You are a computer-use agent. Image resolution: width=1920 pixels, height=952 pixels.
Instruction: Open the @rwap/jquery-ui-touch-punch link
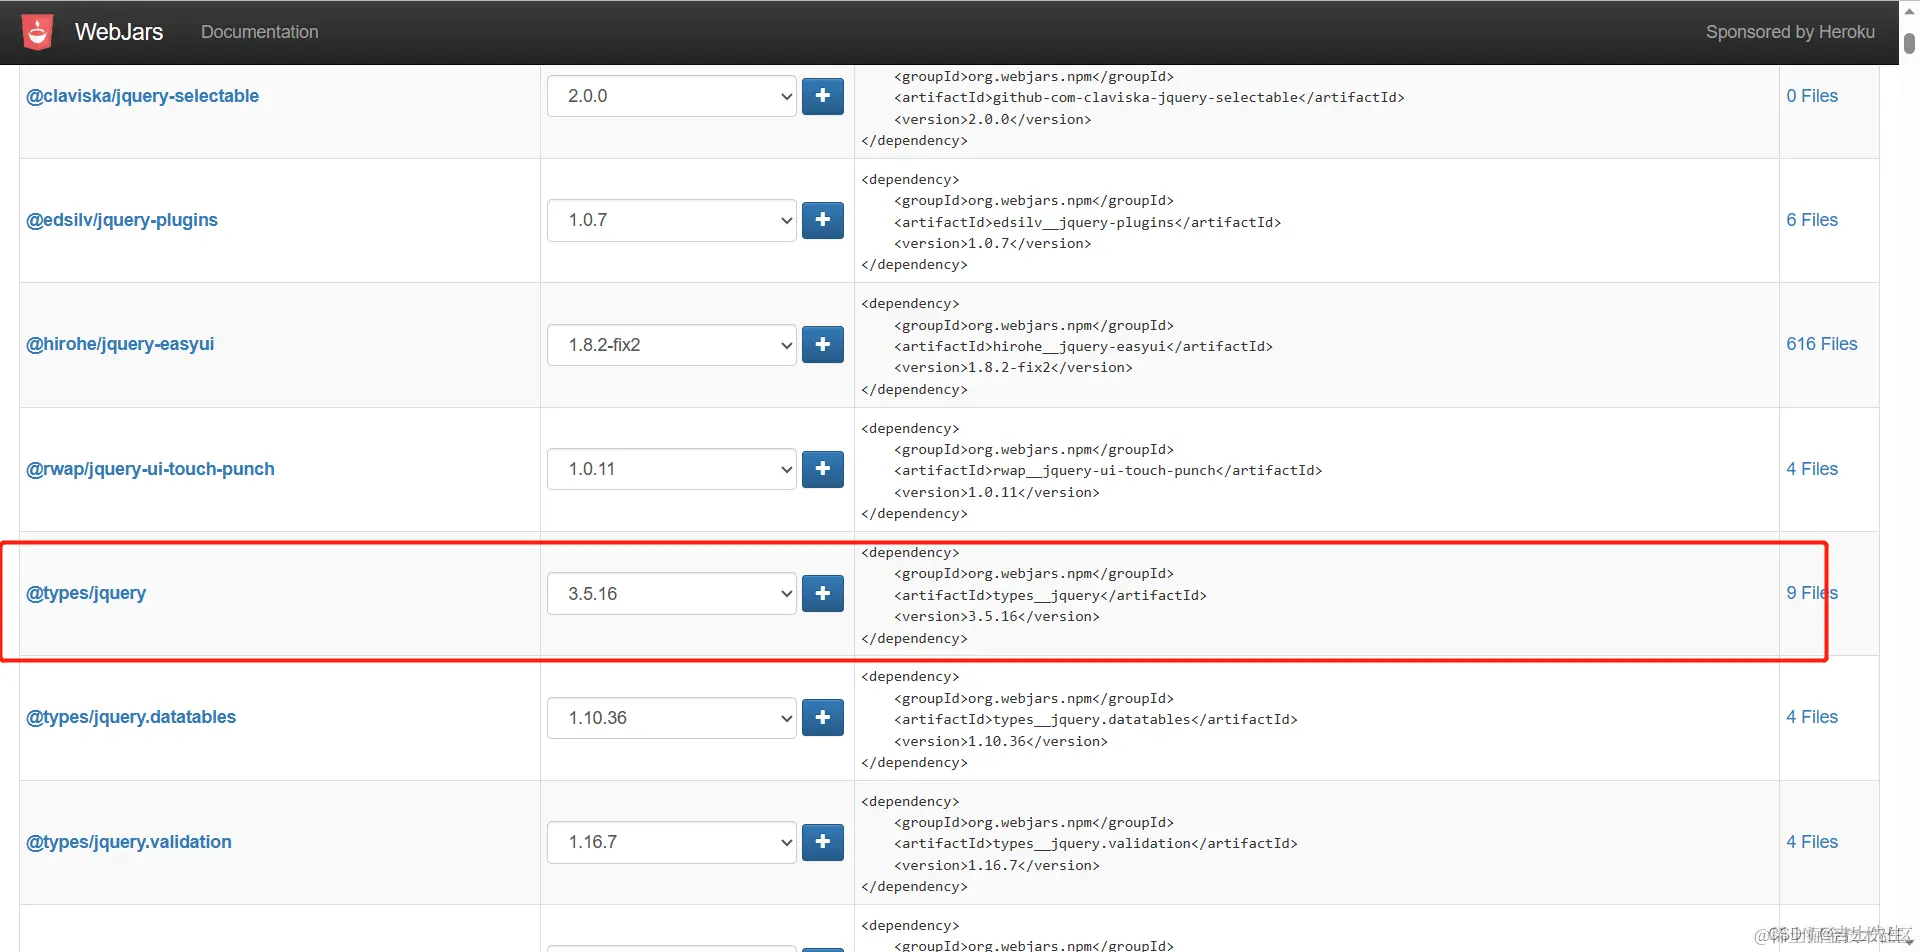[150, 469]
